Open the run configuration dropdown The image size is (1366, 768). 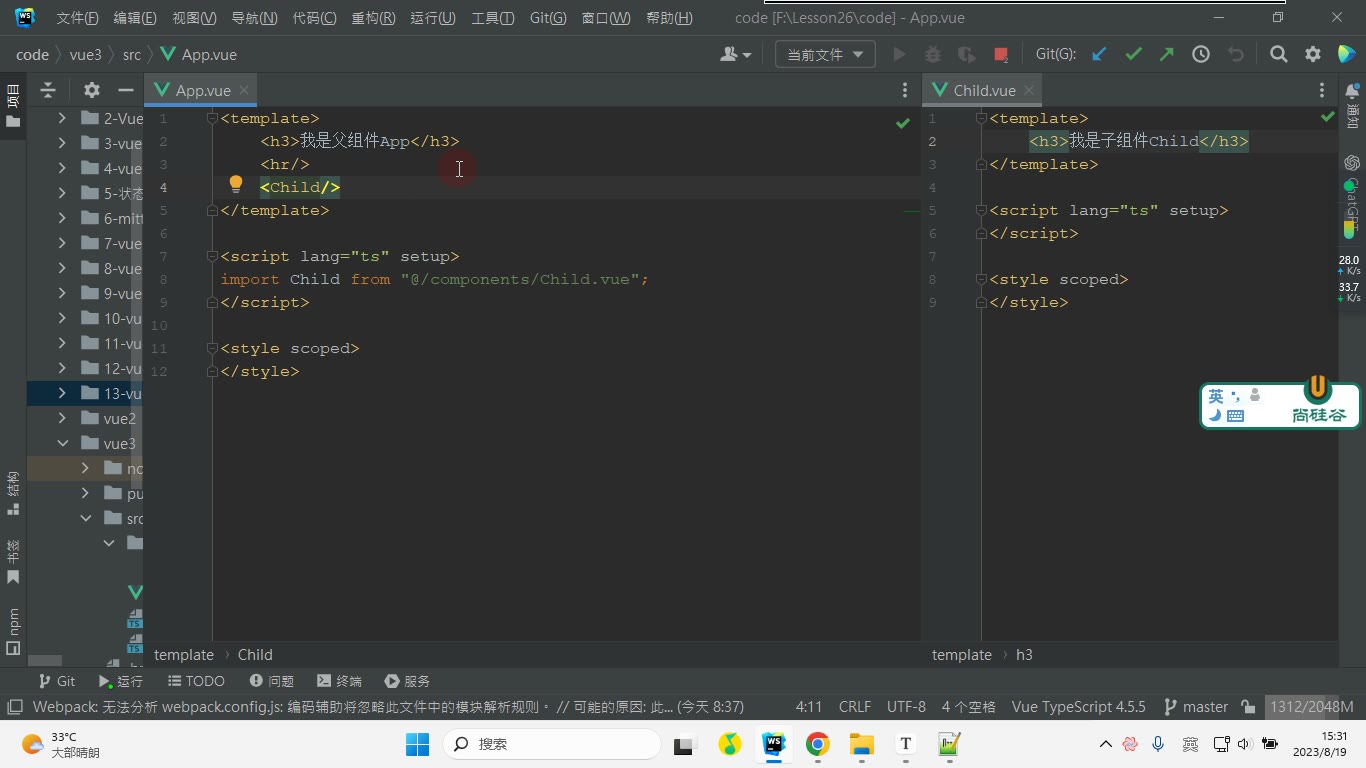(825, 55)
